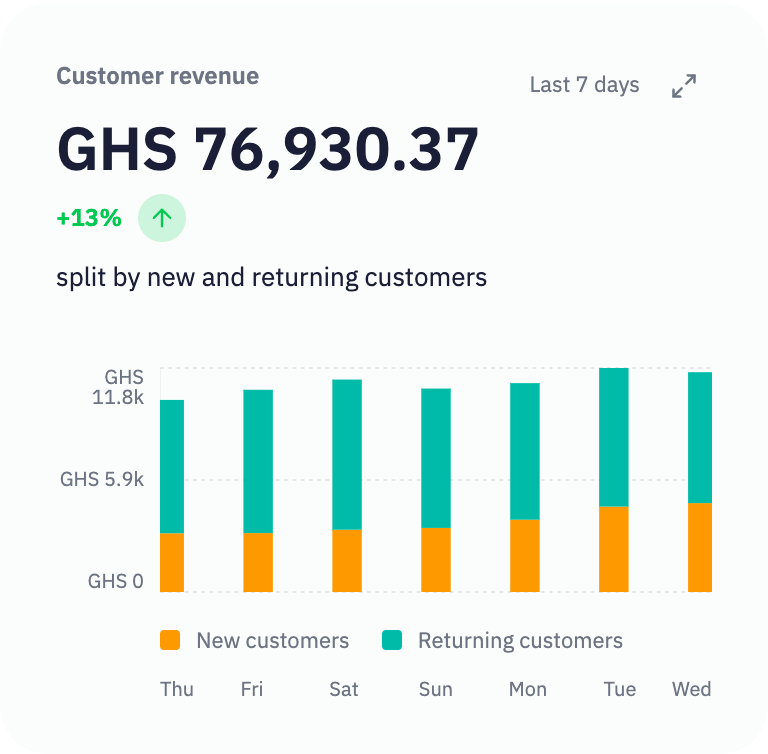
Task: Click the Customer revenue title
Action: pos(158,76)
